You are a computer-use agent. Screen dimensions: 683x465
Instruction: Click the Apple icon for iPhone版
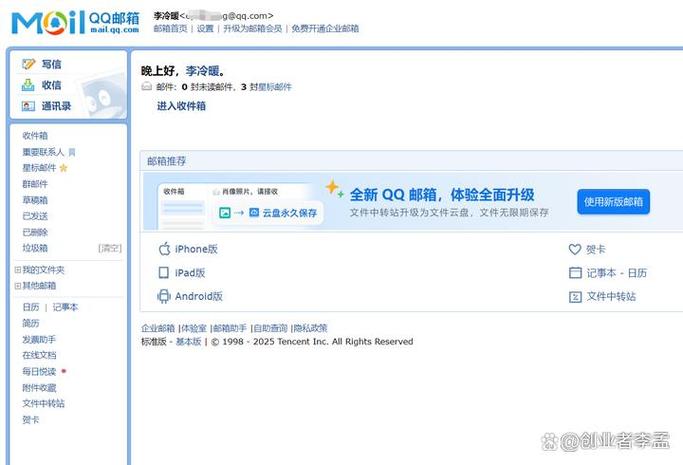[x=164, y=249]
